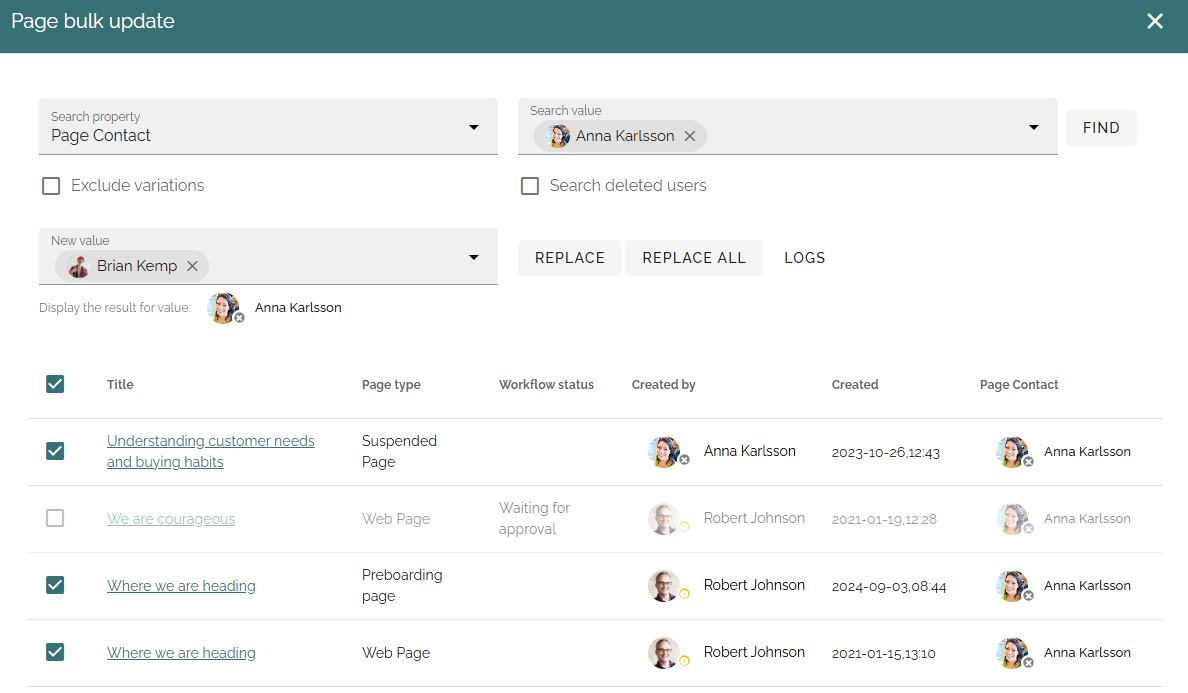Click Brian Kemp avatar in New value chip
Screen dimensions: 1188x693
(x=79, y=266)
